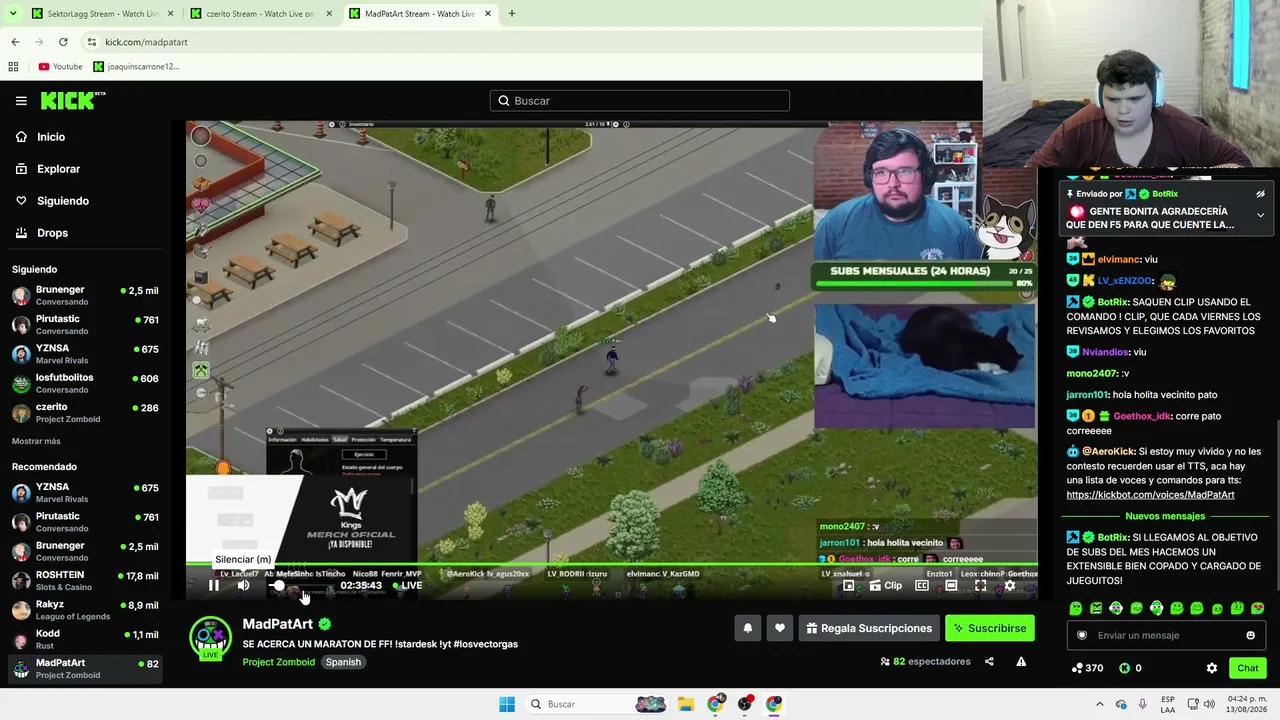This screenshot has width=1280, height=720.
Task: Open the Youtube bookmark
Action: click(x=60, y=67)
